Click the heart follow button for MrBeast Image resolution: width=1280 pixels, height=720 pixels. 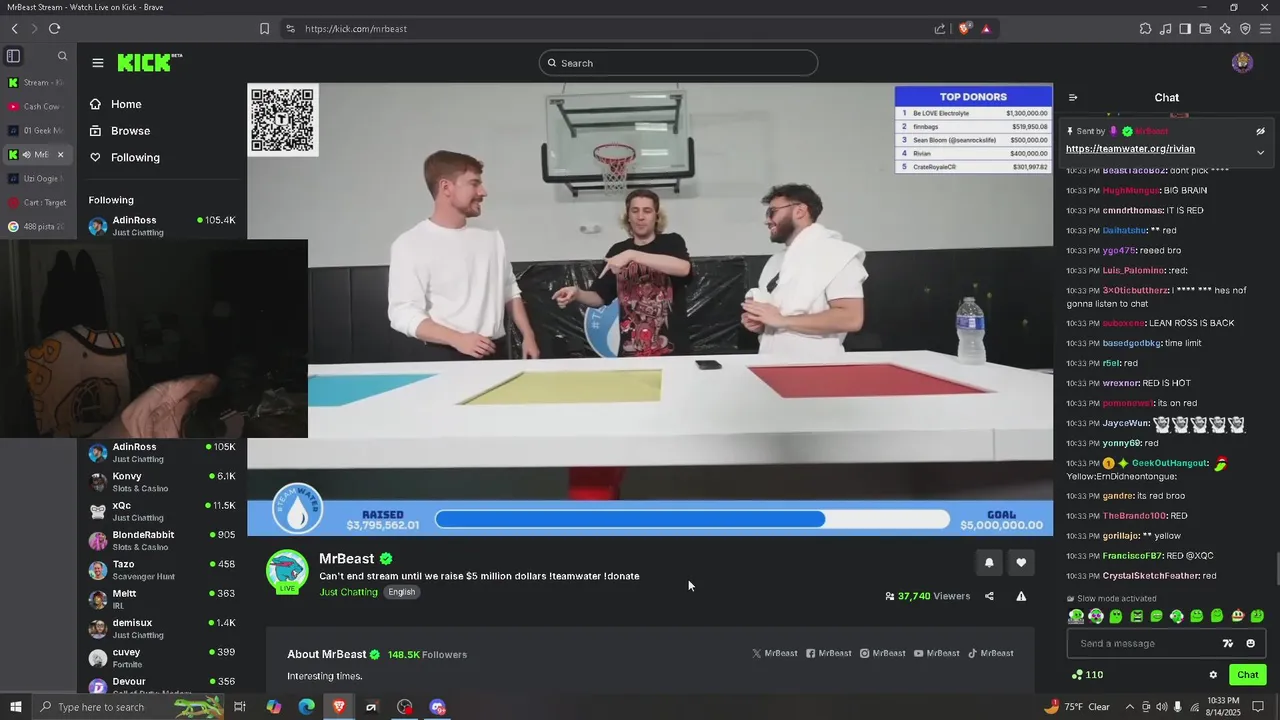click(x=1021, y=563)
